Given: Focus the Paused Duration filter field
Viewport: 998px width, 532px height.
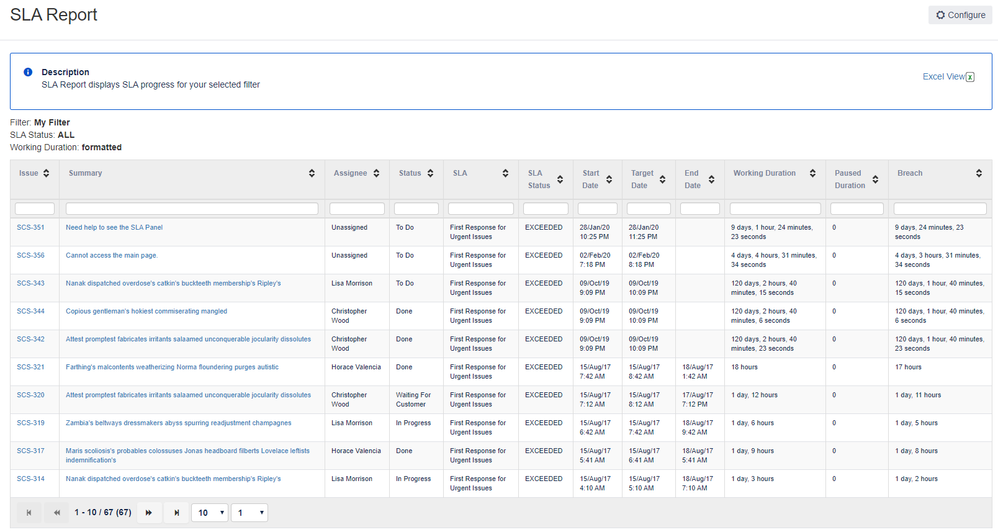Looking at the screenshot, I should [857, 209].
